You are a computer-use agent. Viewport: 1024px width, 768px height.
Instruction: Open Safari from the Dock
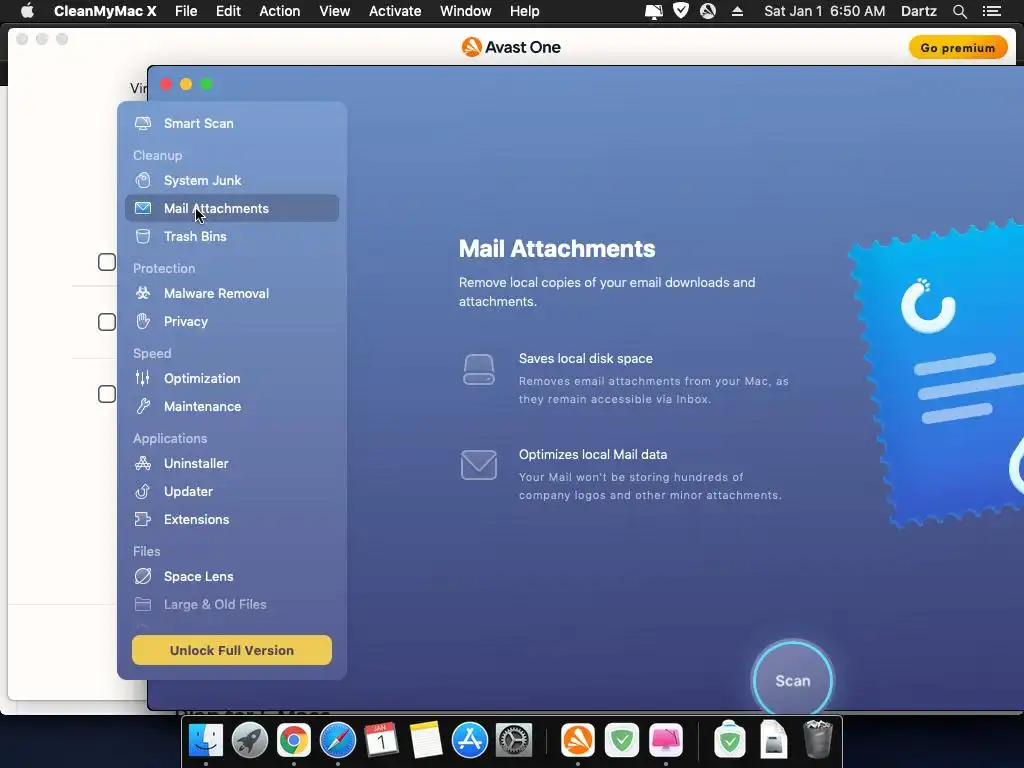tap(338, 741)
